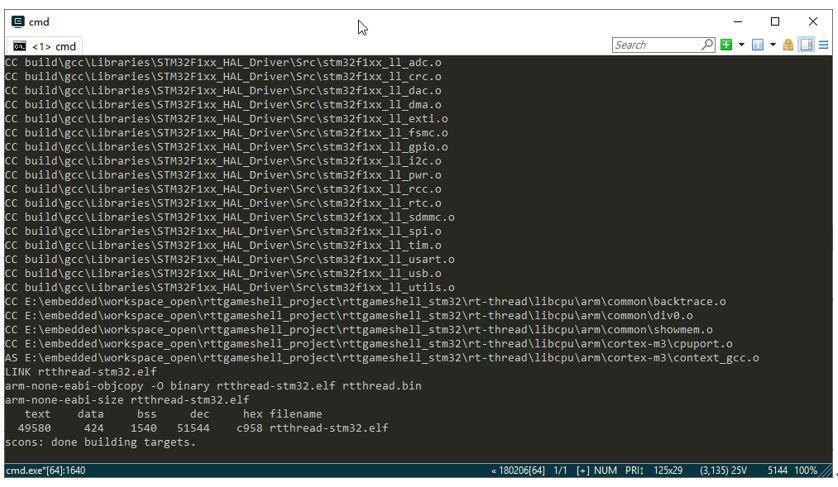
Task: Click the line ending in cpuport.o
Action: click(369, 344)
